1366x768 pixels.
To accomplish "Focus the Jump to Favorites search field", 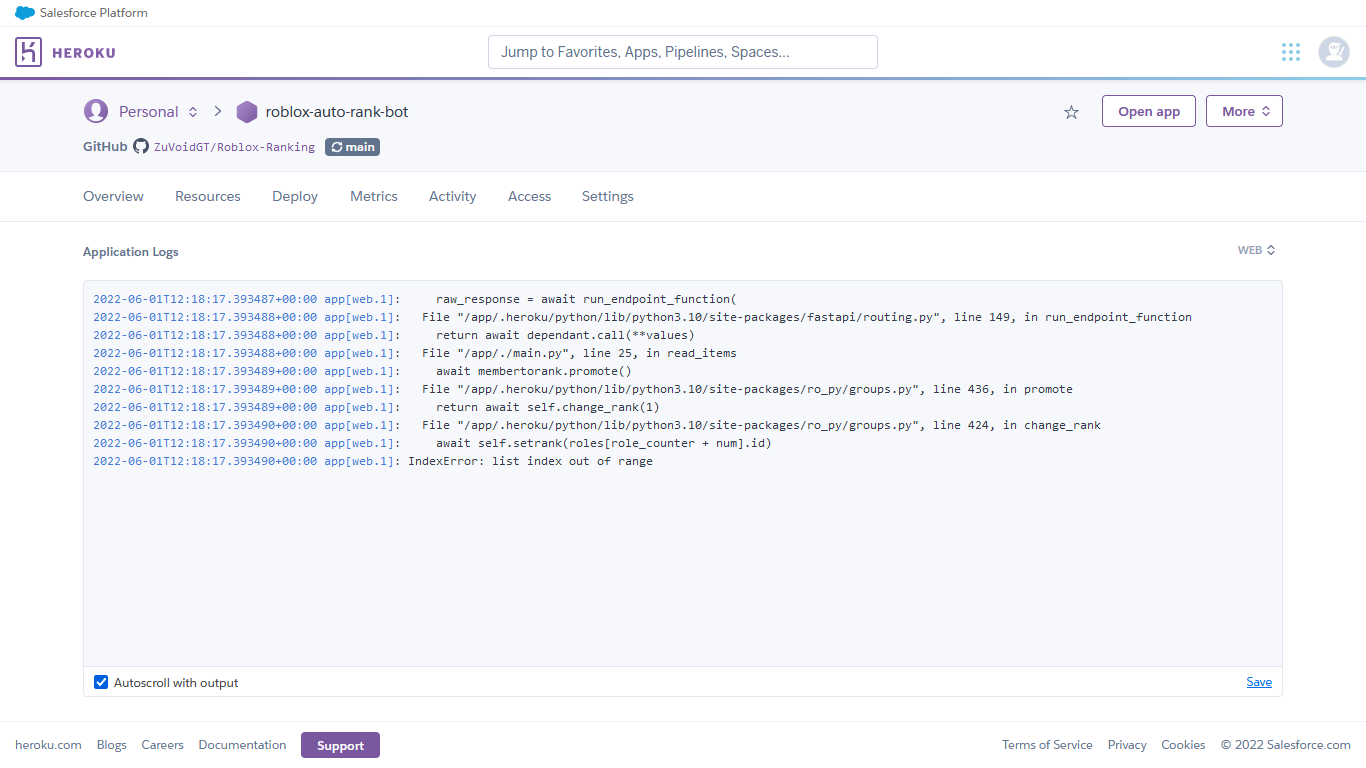I will point(683,52).
